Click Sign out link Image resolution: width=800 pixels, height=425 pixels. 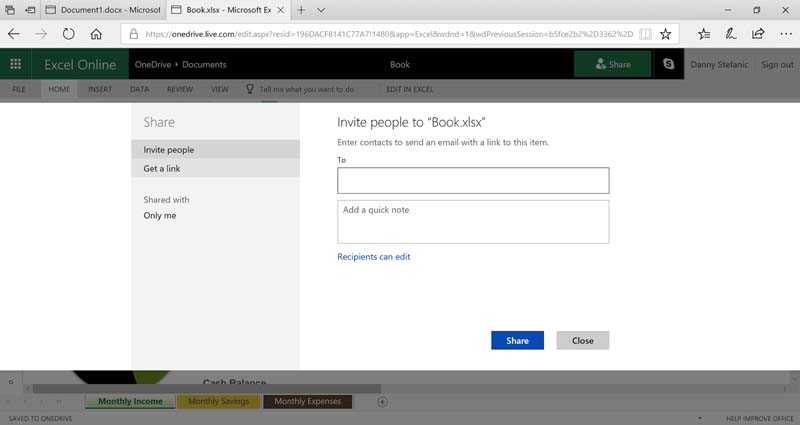(777, 64)
